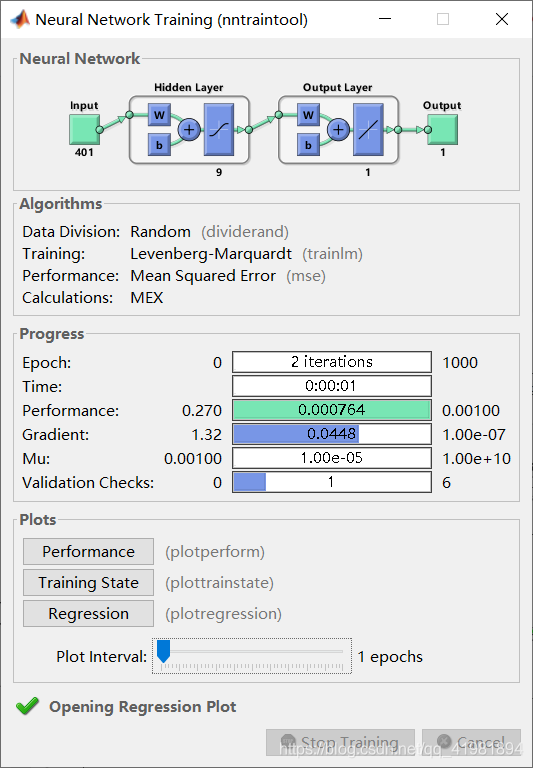Click the Output Layer linear transfer function icon
The width and height of the screenshot is (533, 768).
click(x=368, y=129)
